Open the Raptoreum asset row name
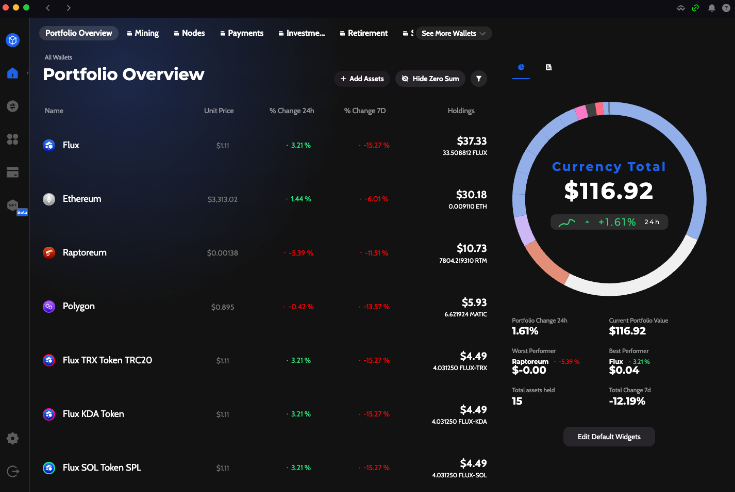This screenshot has height=492, width=735. coord(84,253)
